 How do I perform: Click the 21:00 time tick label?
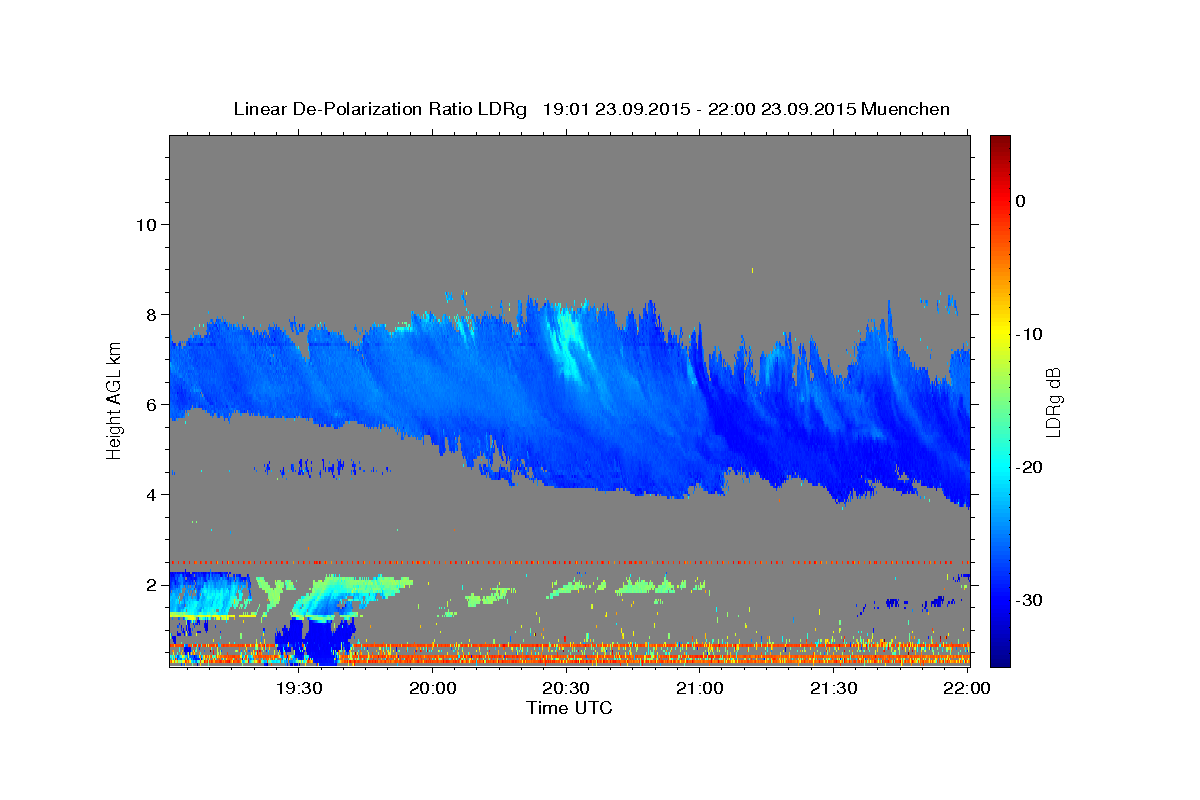700,688
